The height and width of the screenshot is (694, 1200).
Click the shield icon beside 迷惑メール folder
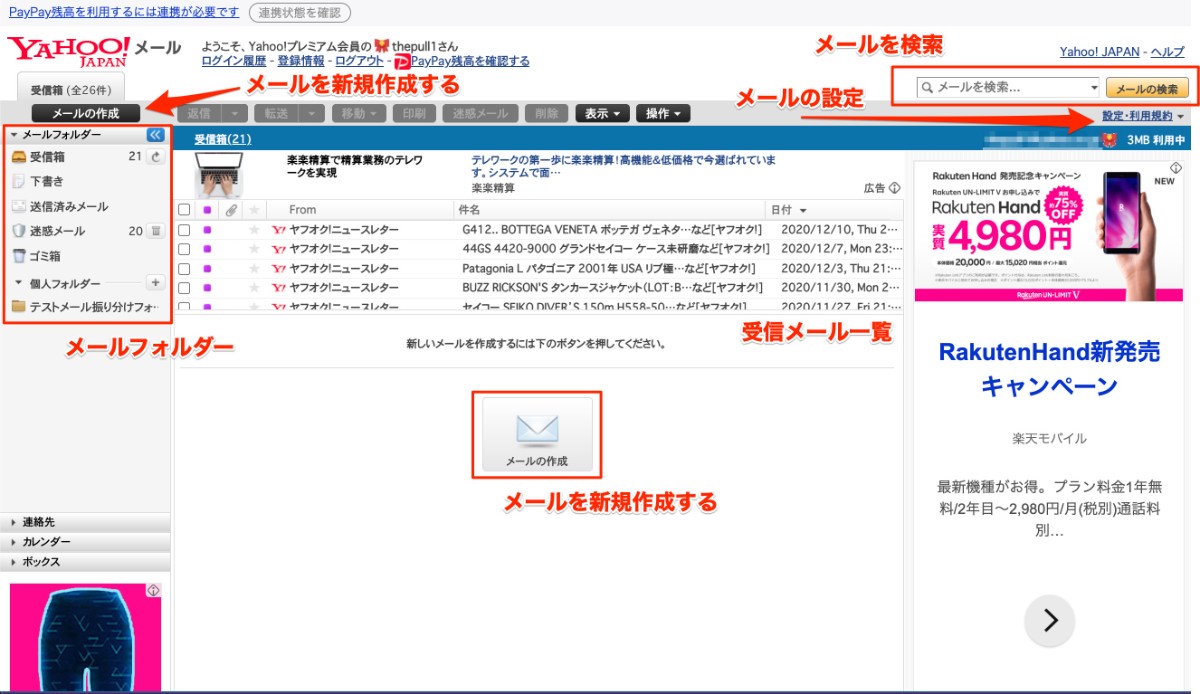tap(18, 231)
